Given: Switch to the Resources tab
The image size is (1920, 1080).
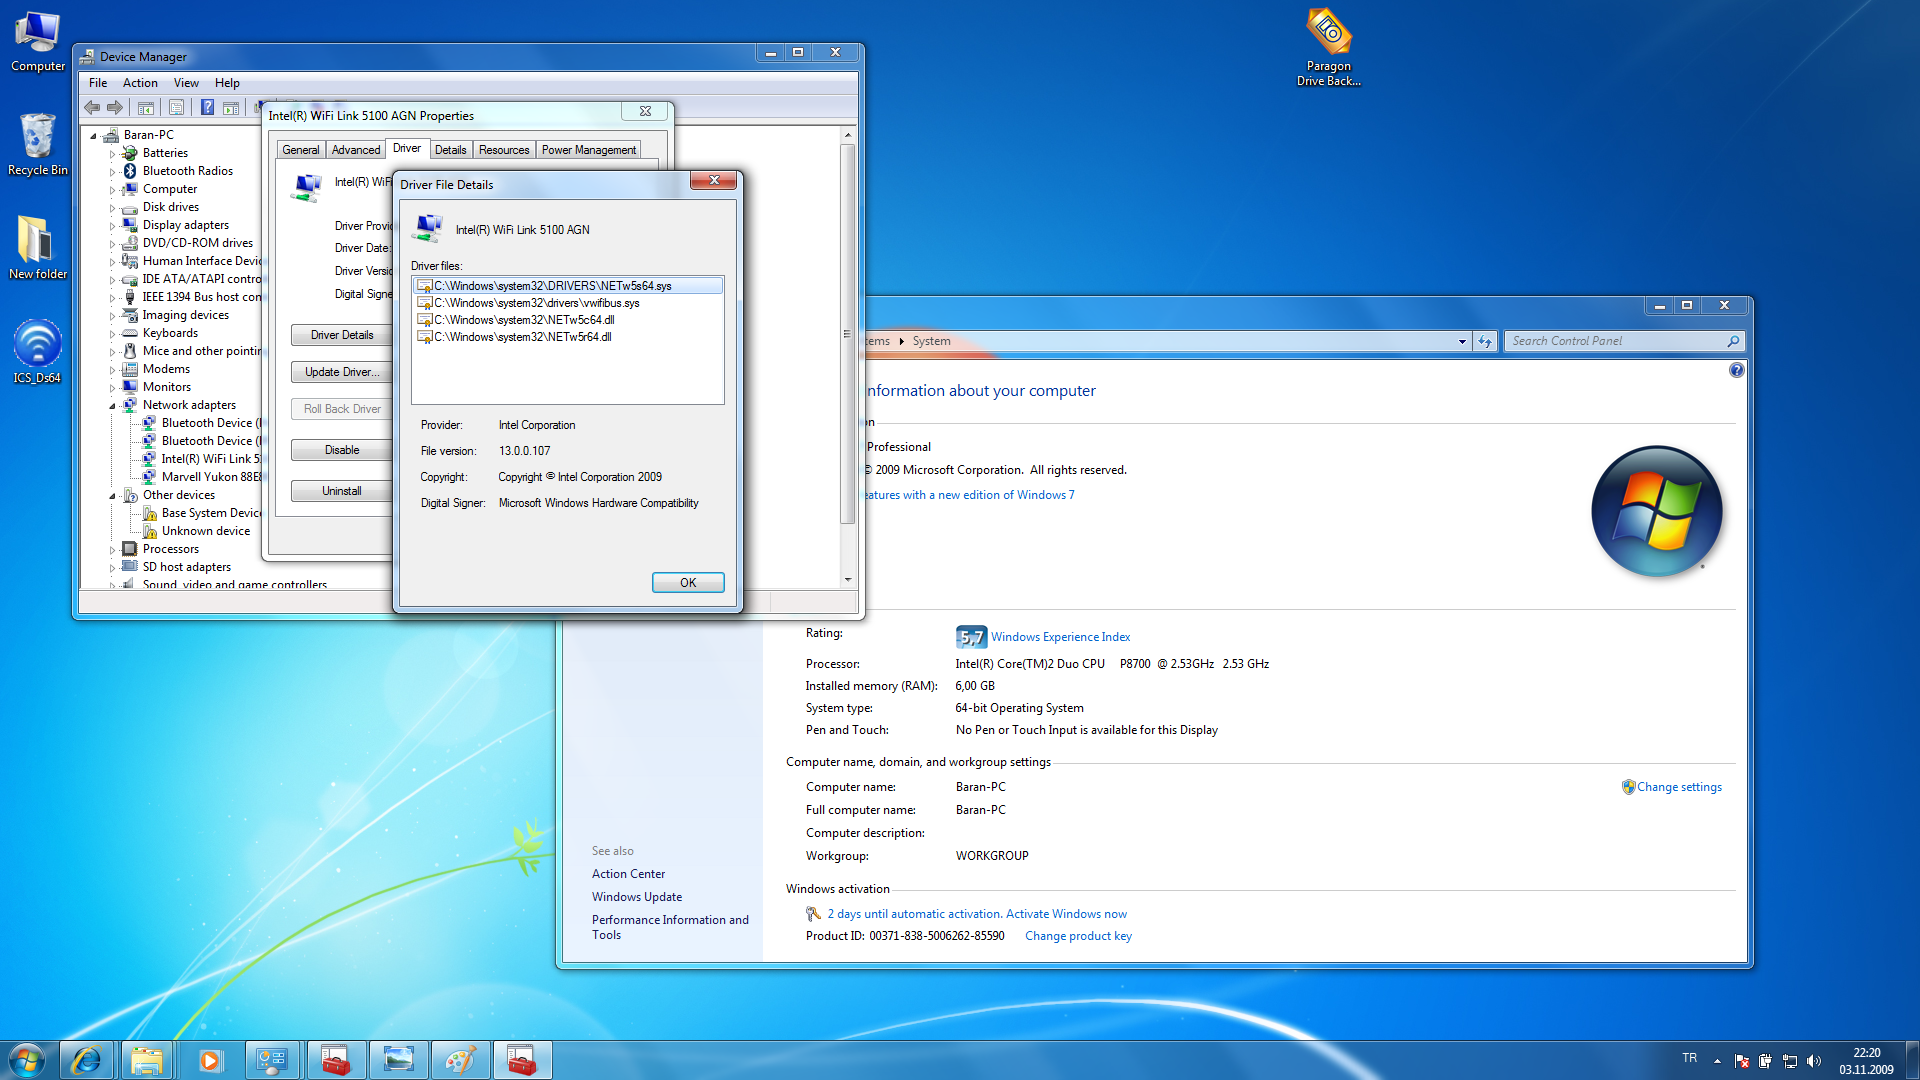Looking at the screenshot, I should tap(504, 150).
